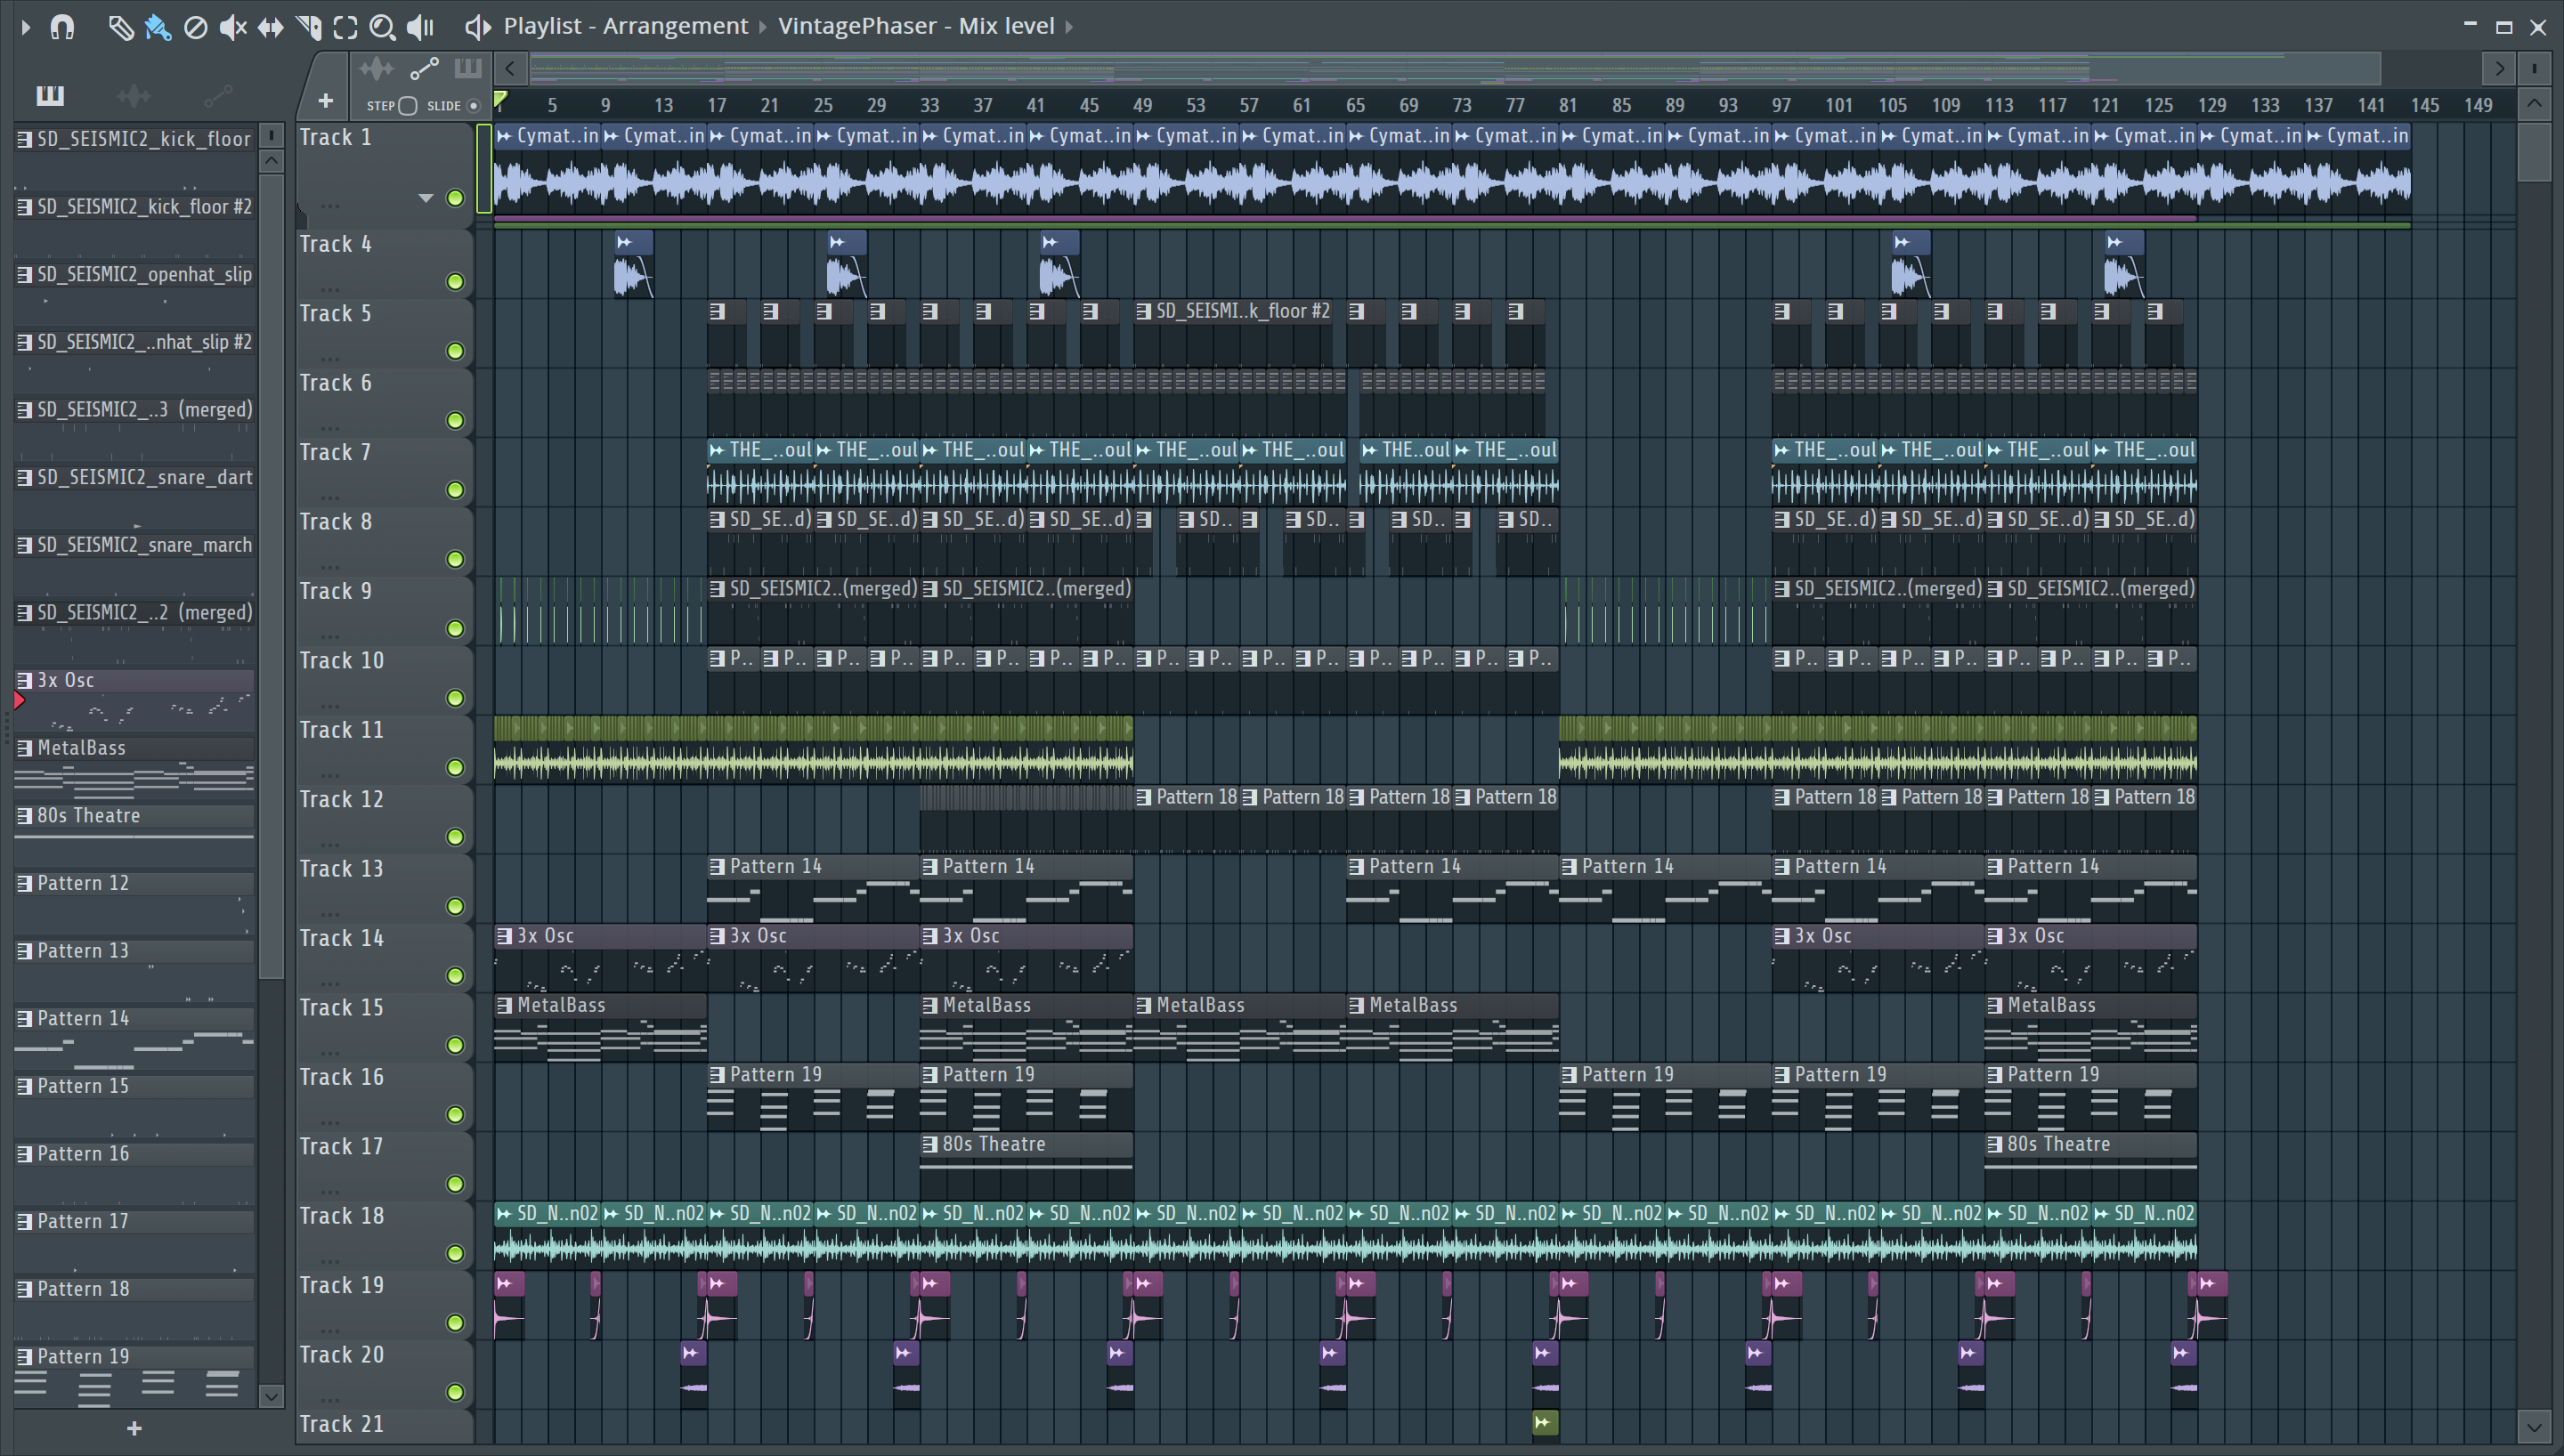Switch picker to audio clips tab
2564x1456 pixels.
tap(133, 96)
